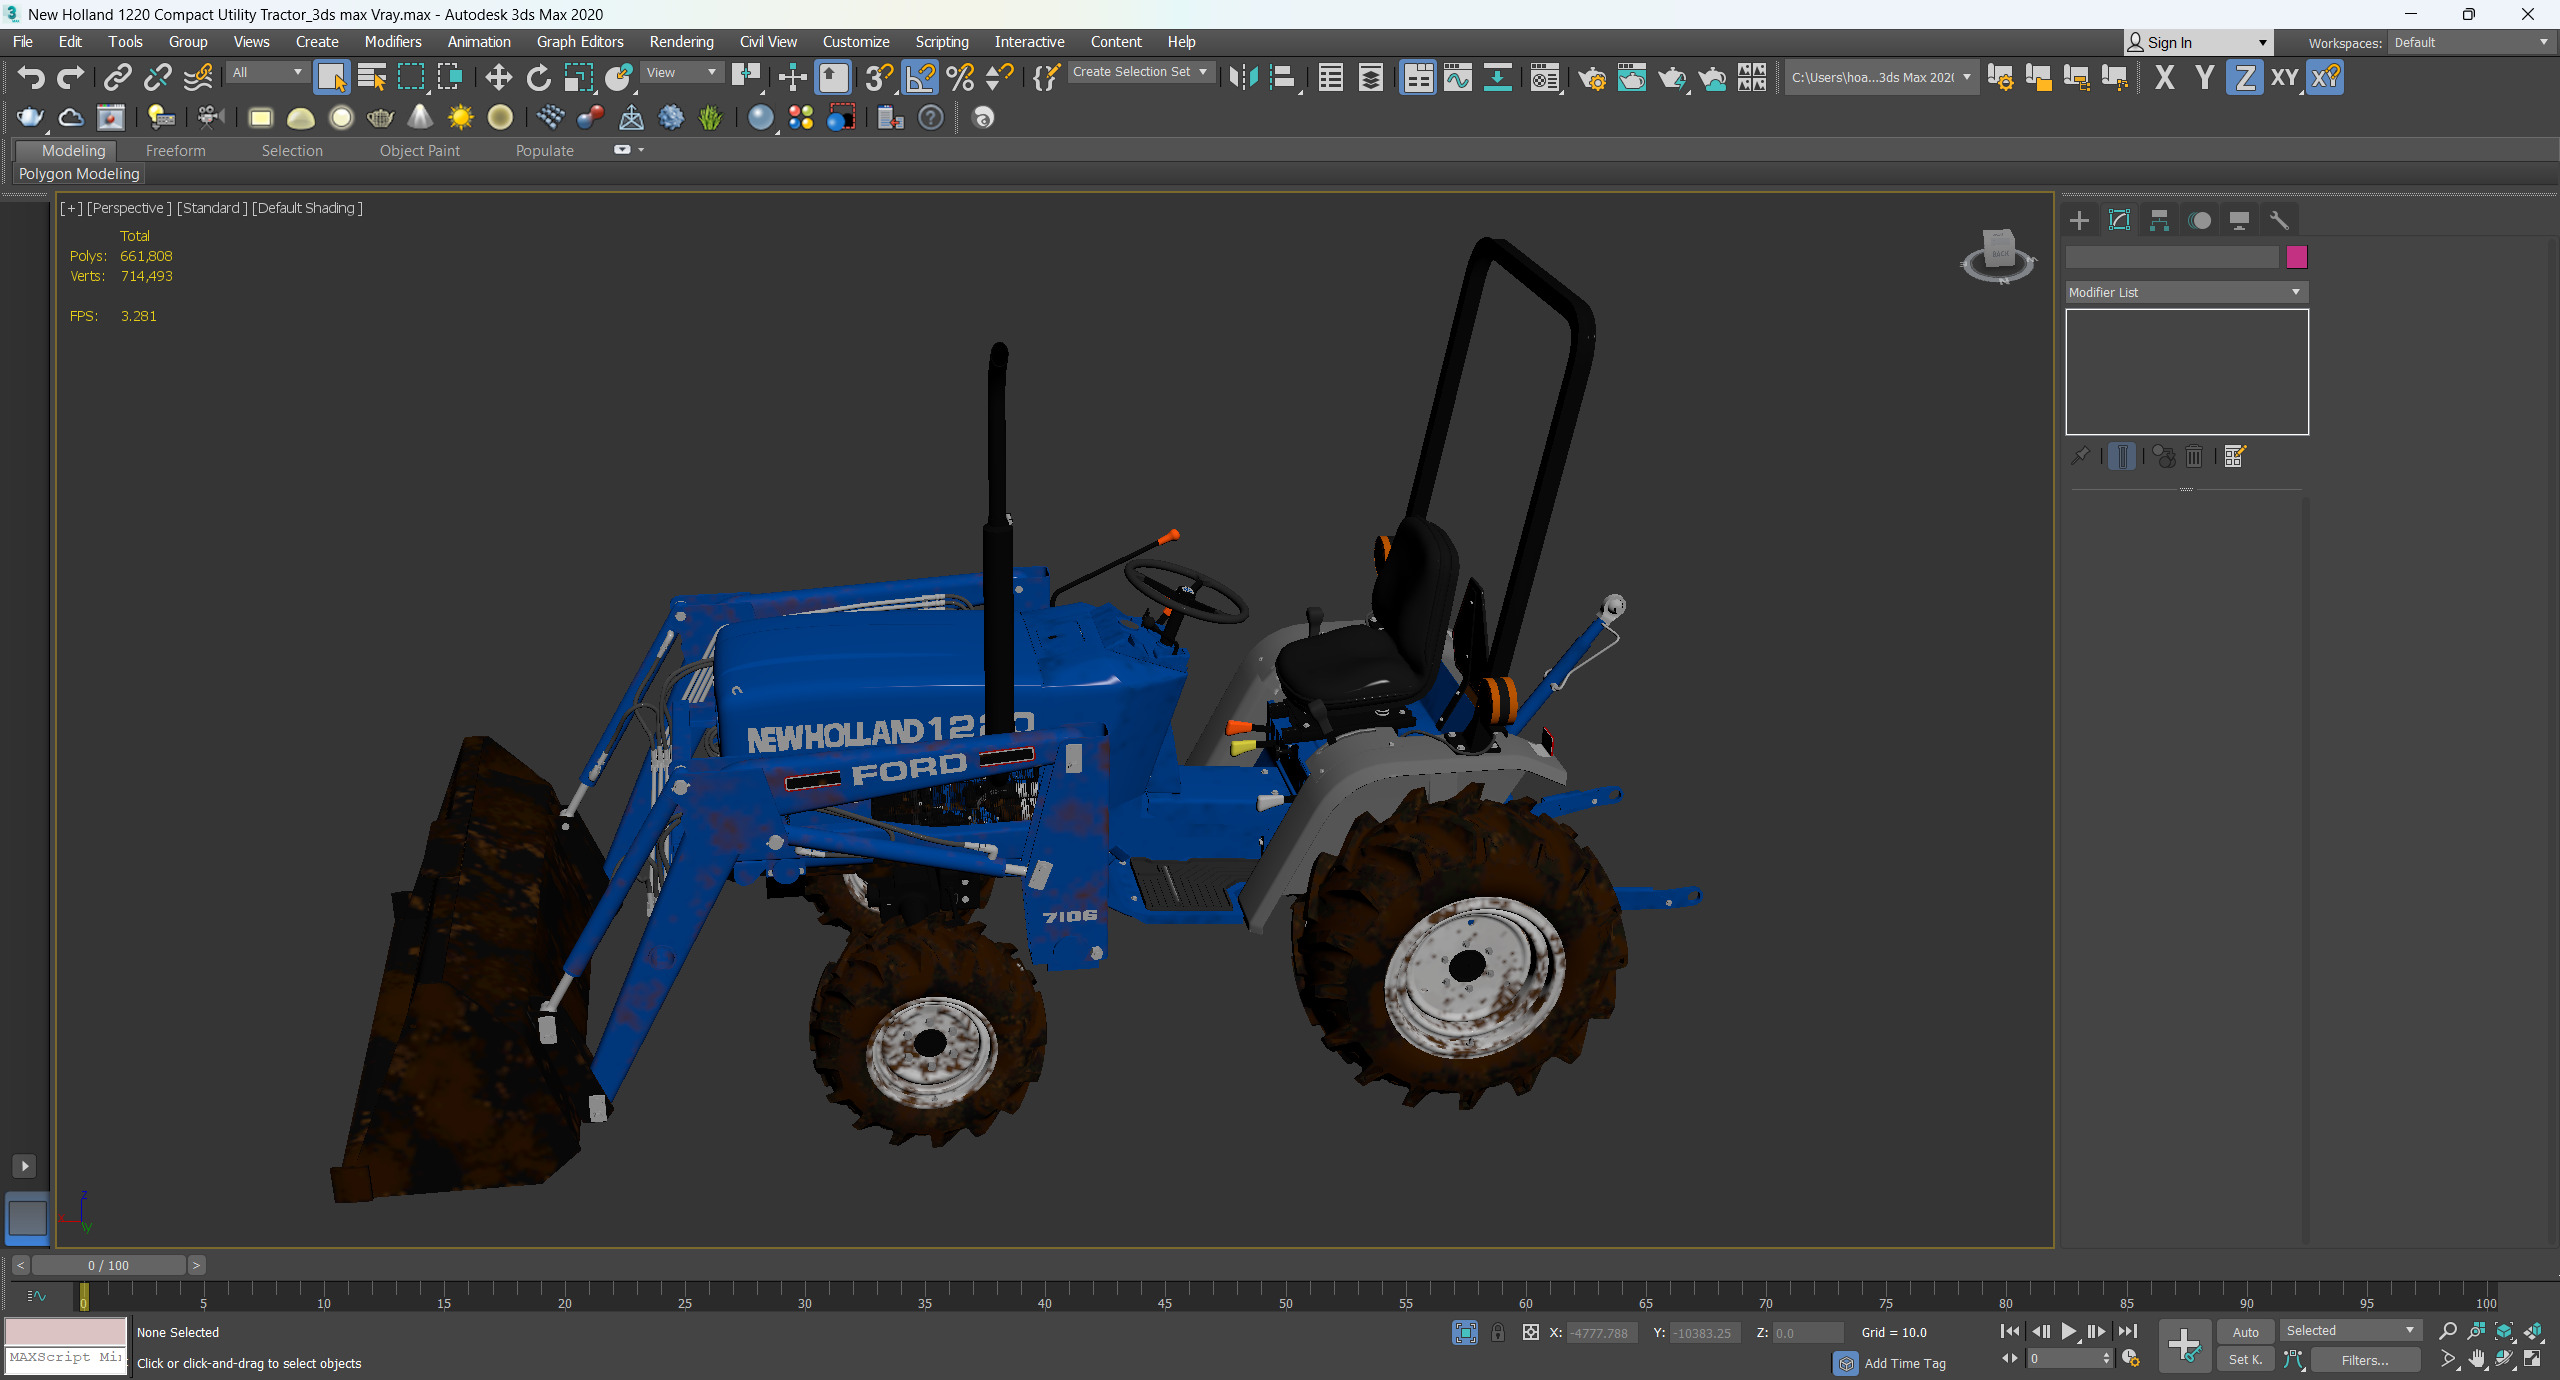The image size is (2560, 1380).
Task: Expand the ribbon options dropdown arrow
Action: click(x=641, y=150)
